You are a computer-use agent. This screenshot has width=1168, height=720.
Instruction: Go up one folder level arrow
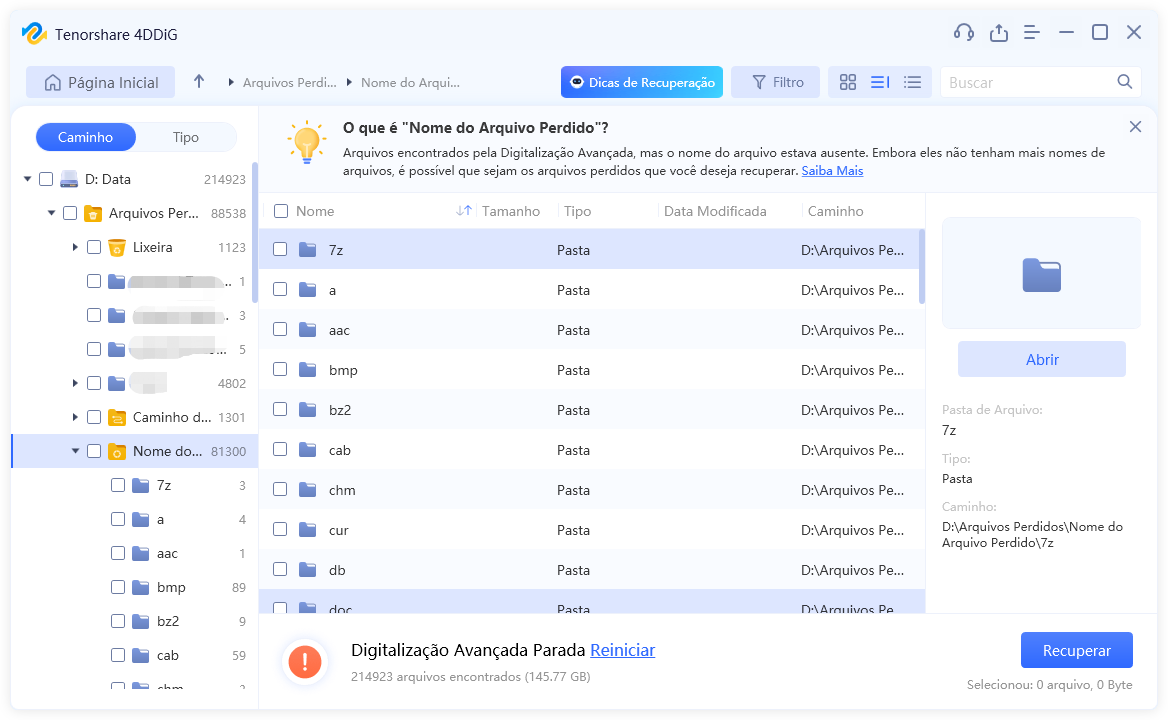(199, 82)
